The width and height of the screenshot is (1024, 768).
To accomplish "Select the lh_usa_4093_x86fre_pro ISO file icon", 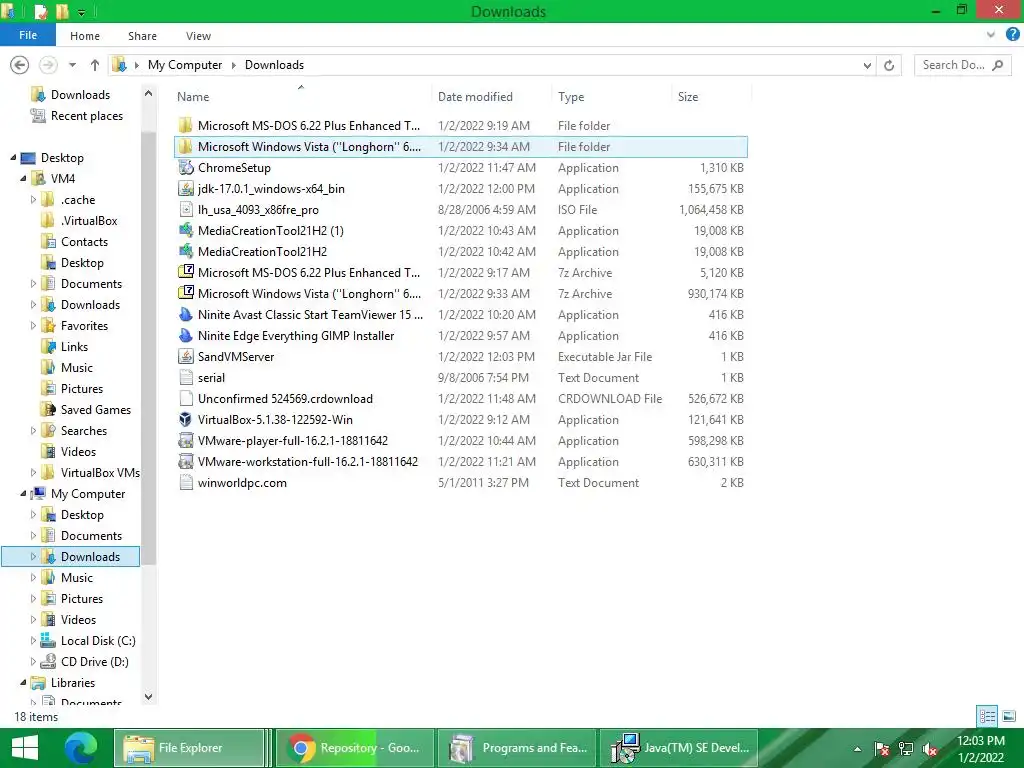I will pos(186,210).
